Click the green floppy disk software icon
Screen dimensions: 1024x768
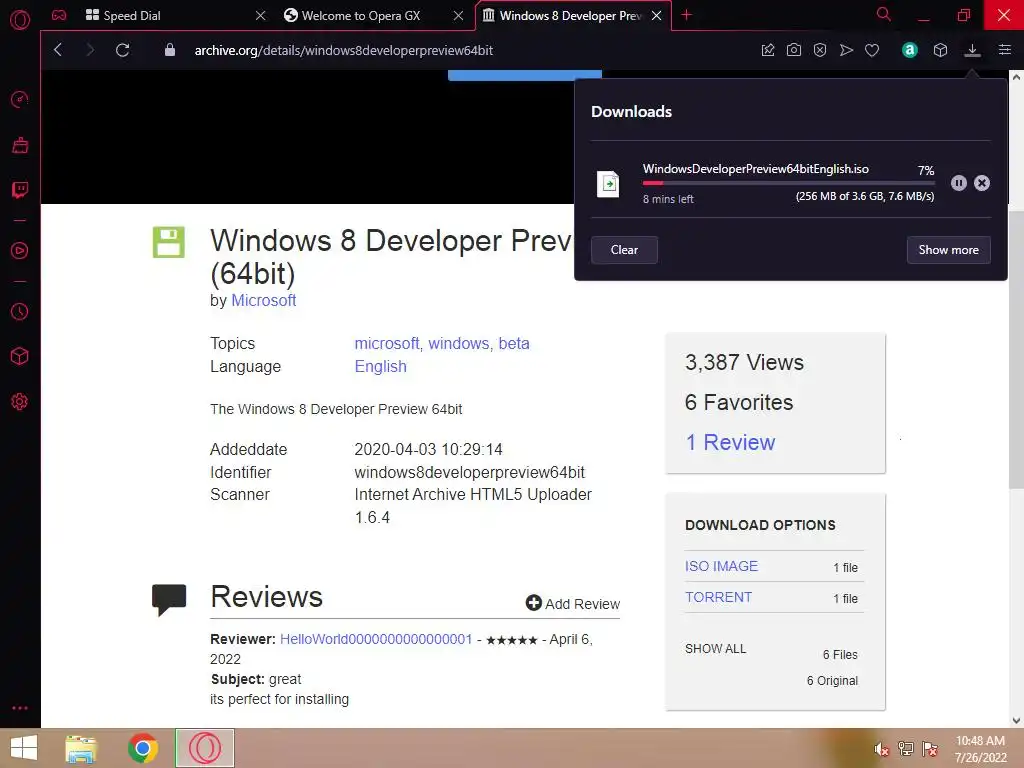tap(168, 242)
